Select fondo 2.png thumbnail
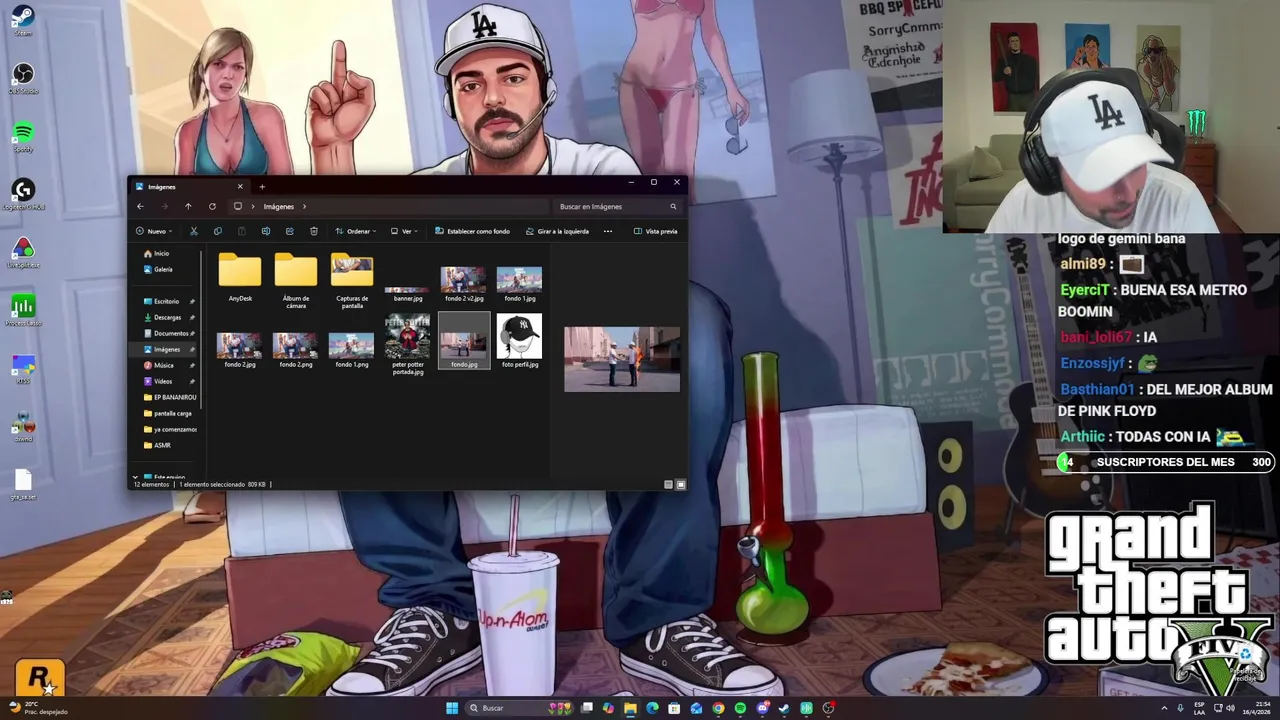This screenshot has height=720, width=1280. [296, 350]
